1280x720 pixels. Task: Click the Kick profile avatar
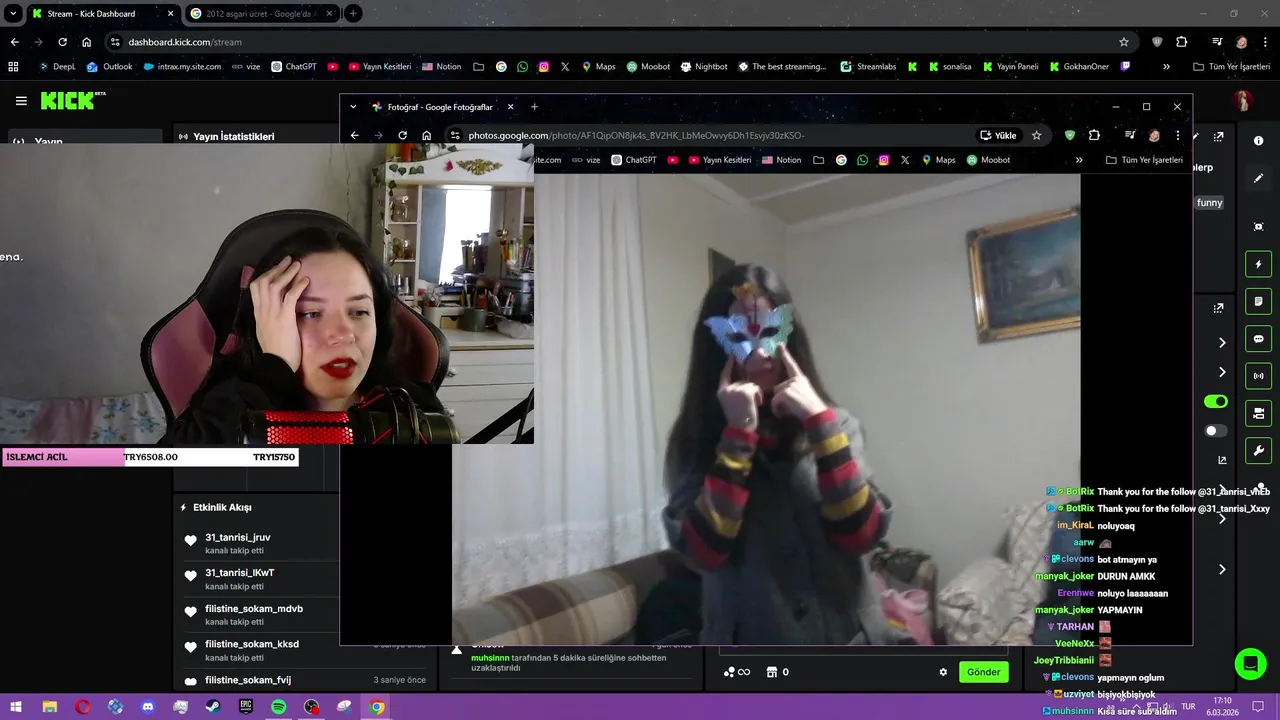1242,101
